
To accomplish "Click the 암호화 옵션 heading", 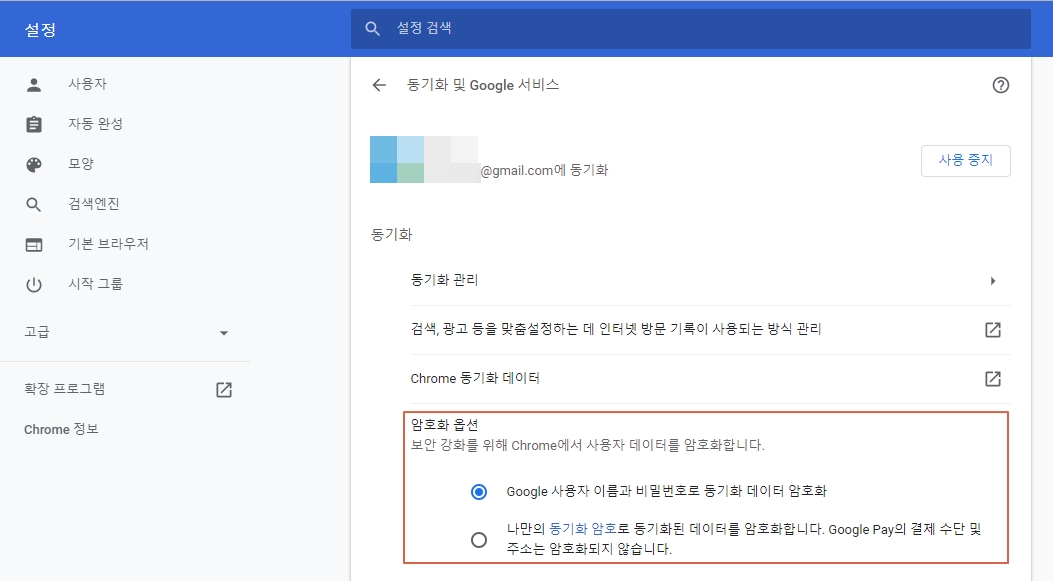I will [x=444, y=424].
